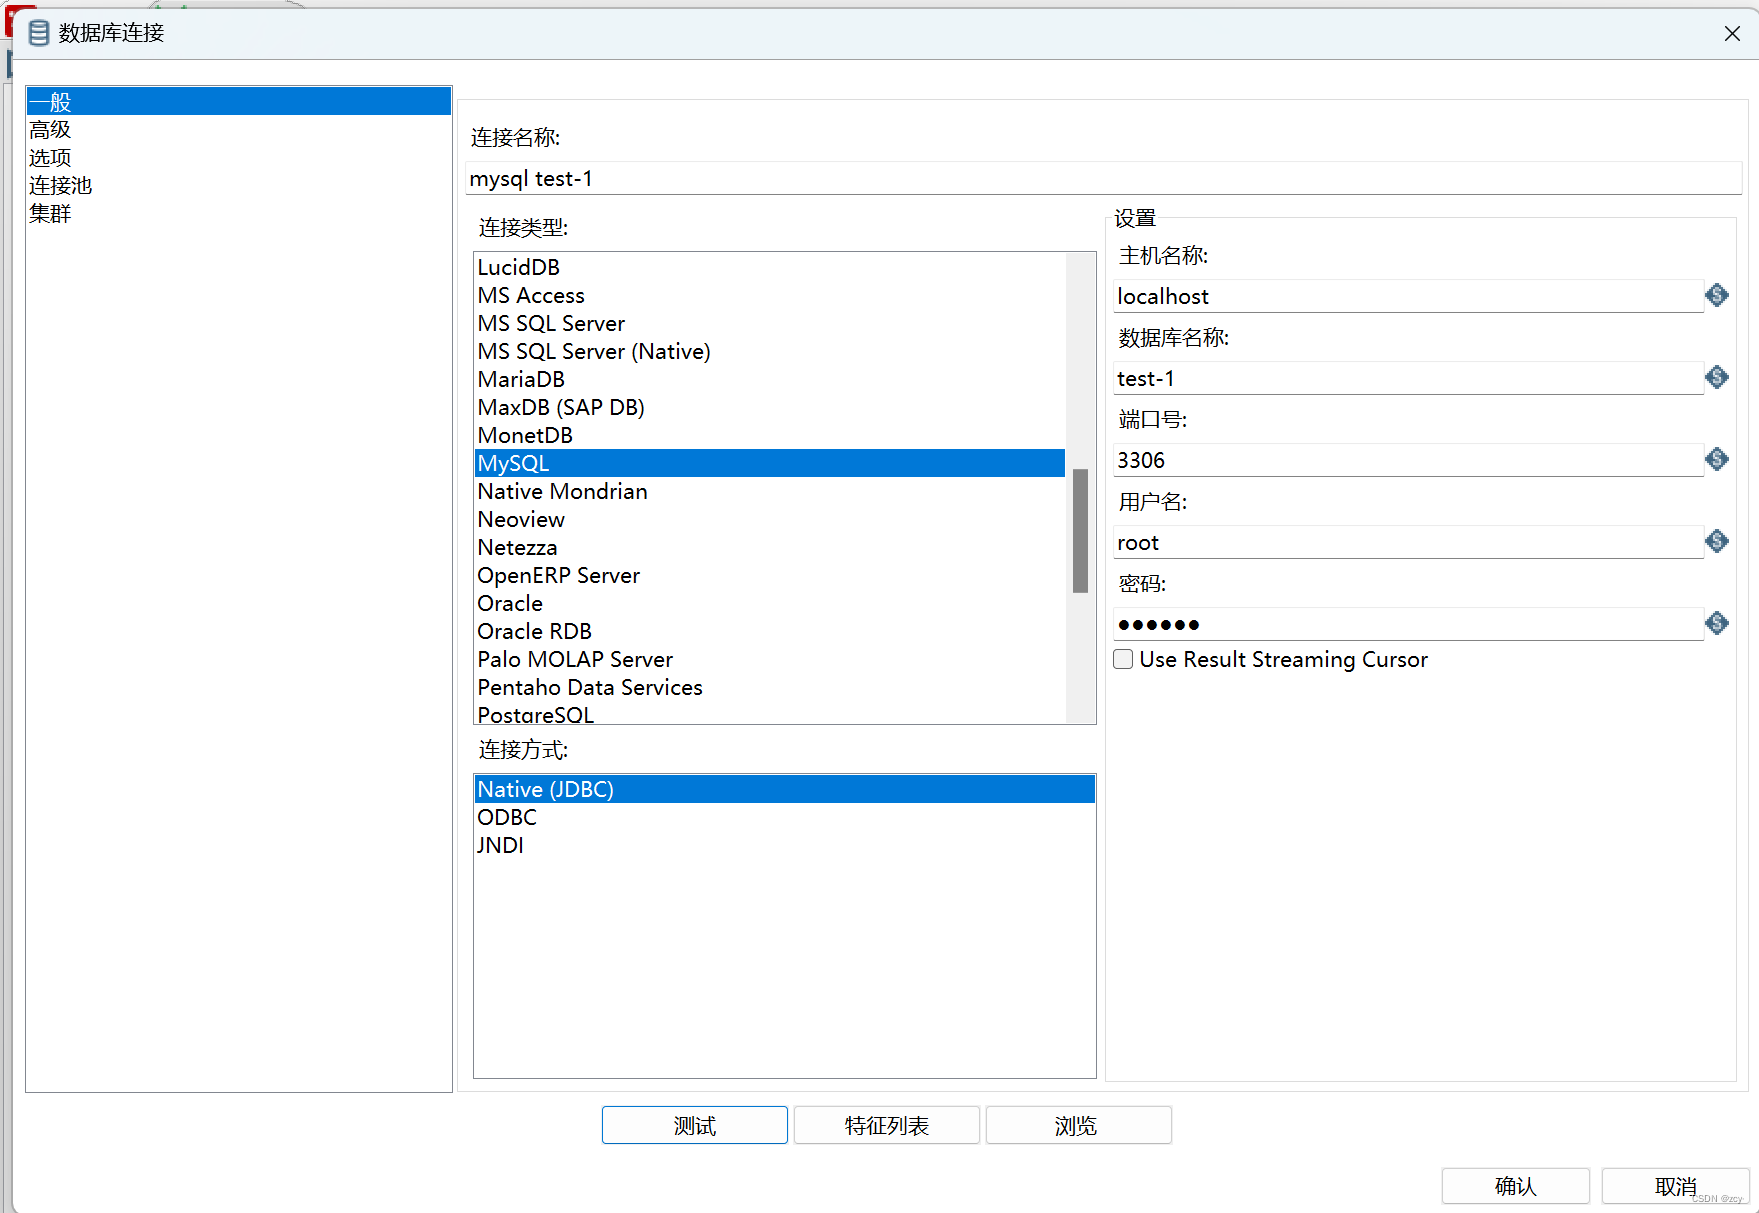1759x1213 pixels.
Task: Select Oracle RDB connection type
Action: [x=770, y=631]
